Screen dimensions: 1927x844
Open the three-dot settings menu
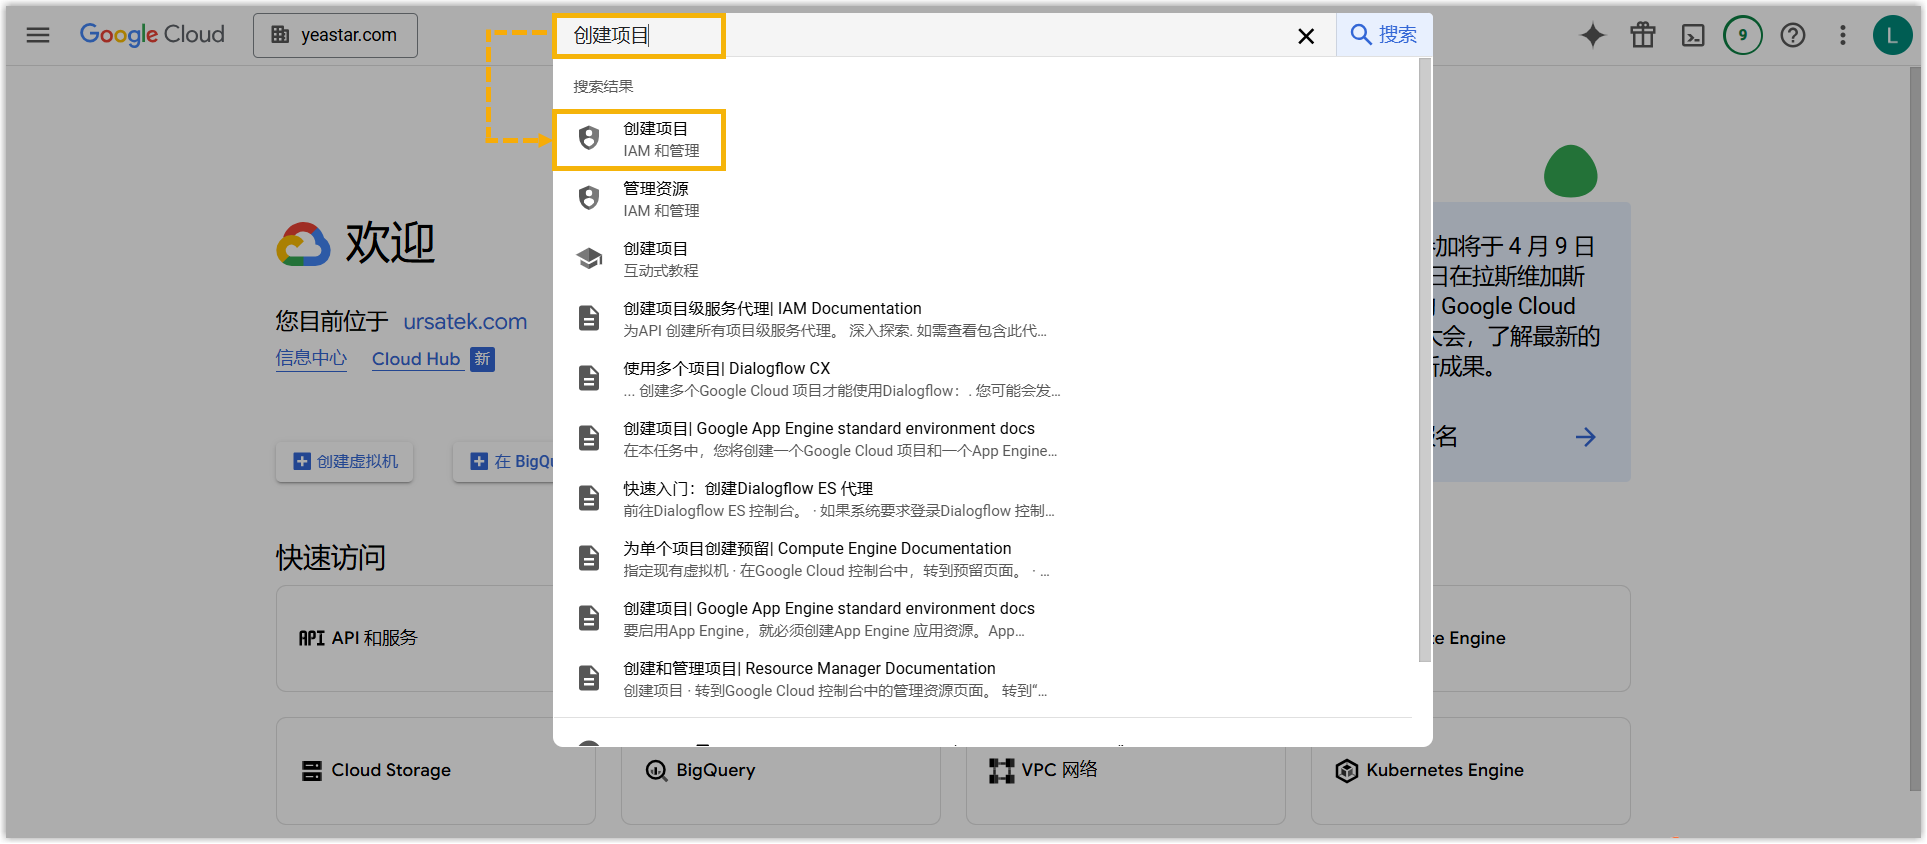1842,36
